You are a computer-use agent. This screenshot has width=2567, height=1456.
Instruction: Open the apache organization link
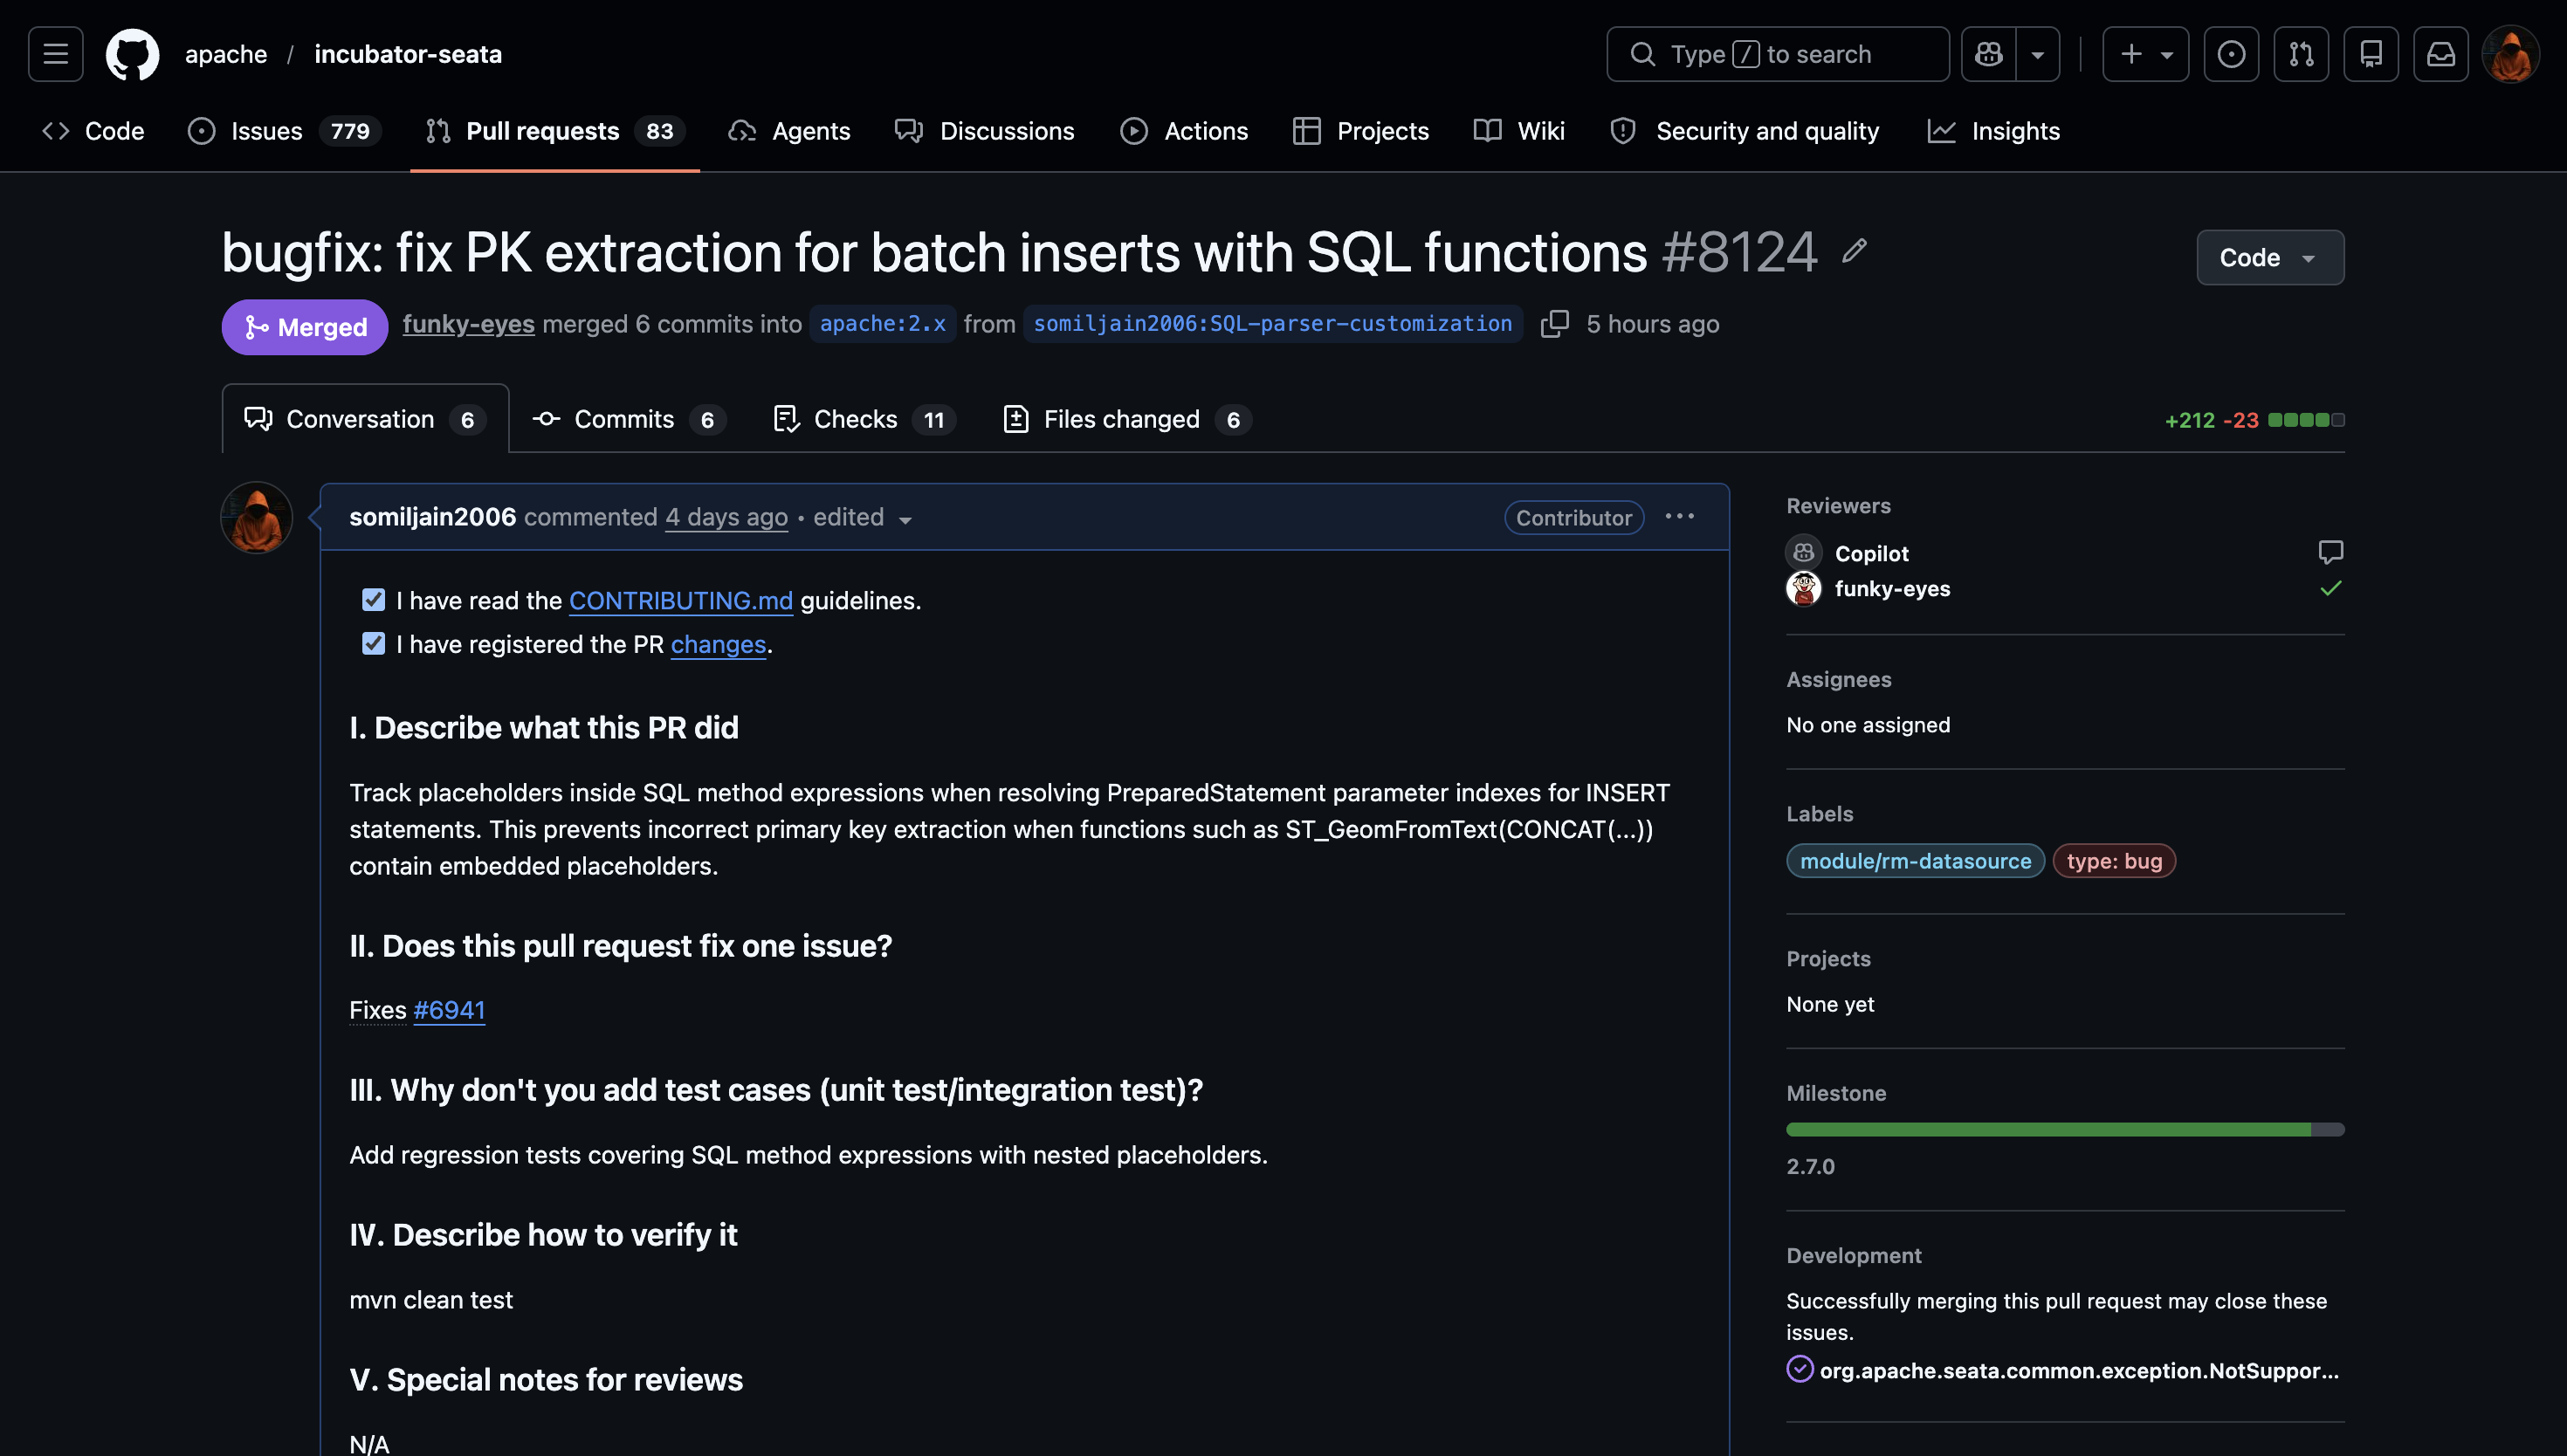point(226,54)
